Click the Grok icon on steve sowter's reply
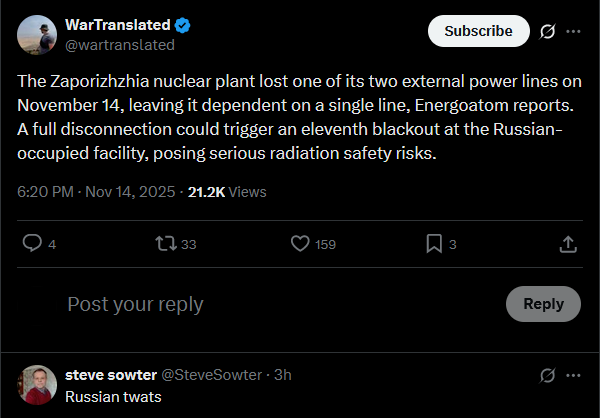Screen dimensions: 600x418 coord(547,376)
